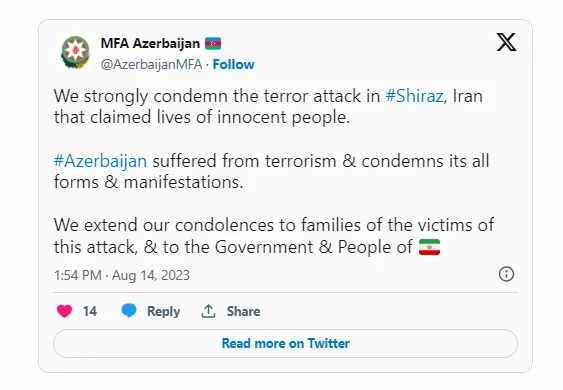Open the tweet info circle icon
The height and width of the screenshot is (390, 563).
point(506,274)
